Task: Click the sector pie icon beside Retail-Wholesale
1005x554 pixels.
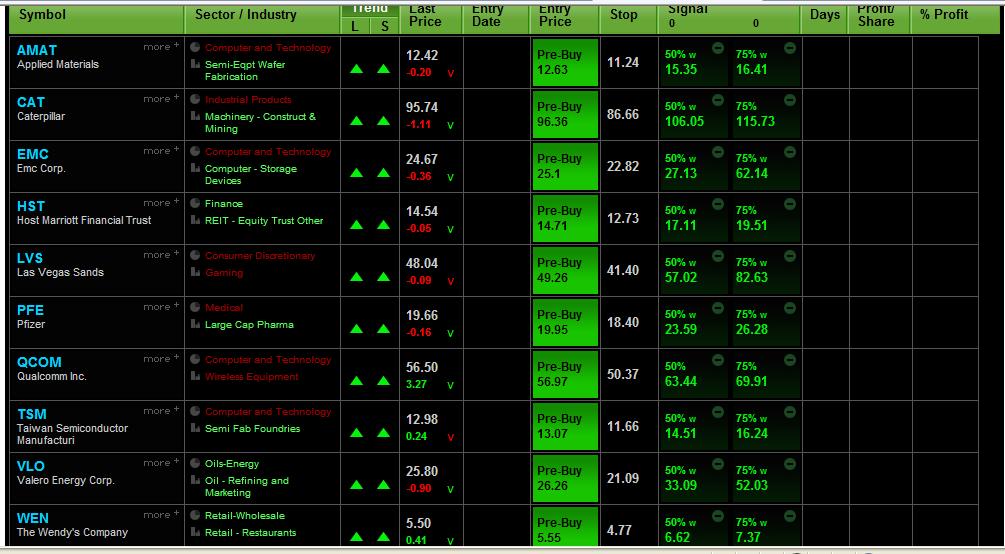Action: [195, 515]
